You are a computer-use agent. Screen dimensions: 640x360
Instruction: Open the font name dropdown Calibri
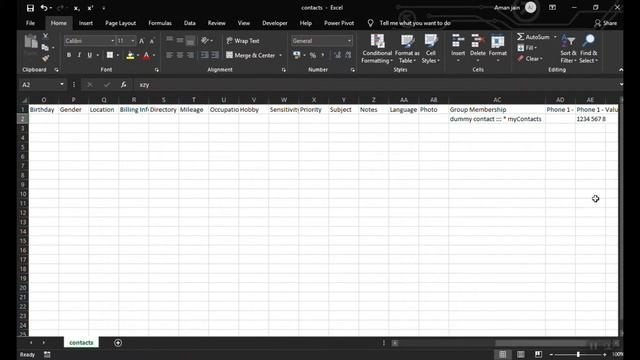click(x=112, y=41)
